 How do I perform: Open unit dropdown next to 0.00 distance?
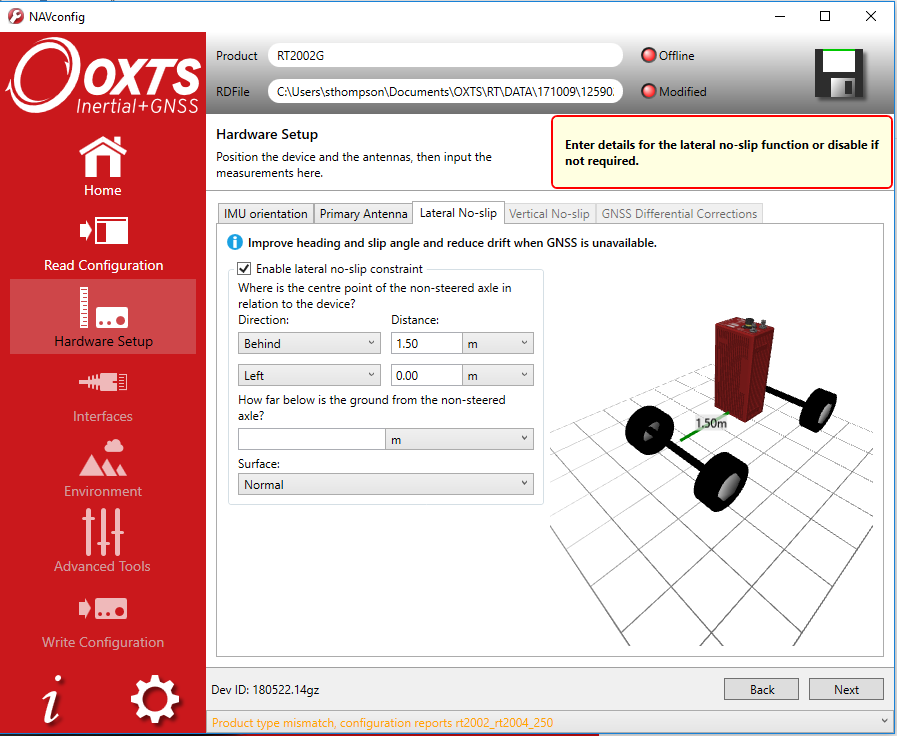click(498, 375)
